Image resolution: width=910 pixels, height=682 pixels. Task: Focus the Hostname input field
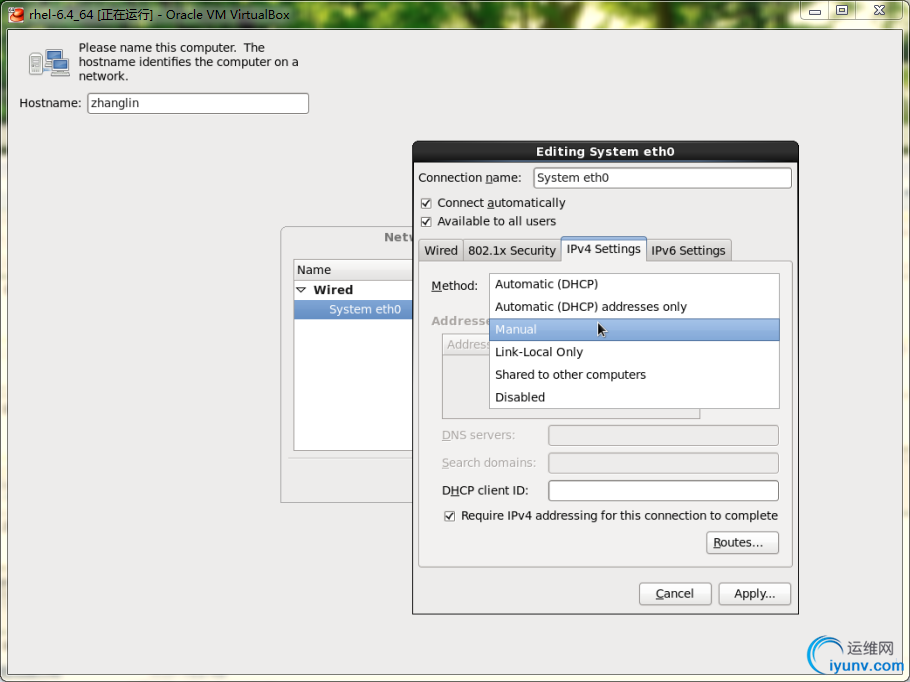[x=198, y=103]
